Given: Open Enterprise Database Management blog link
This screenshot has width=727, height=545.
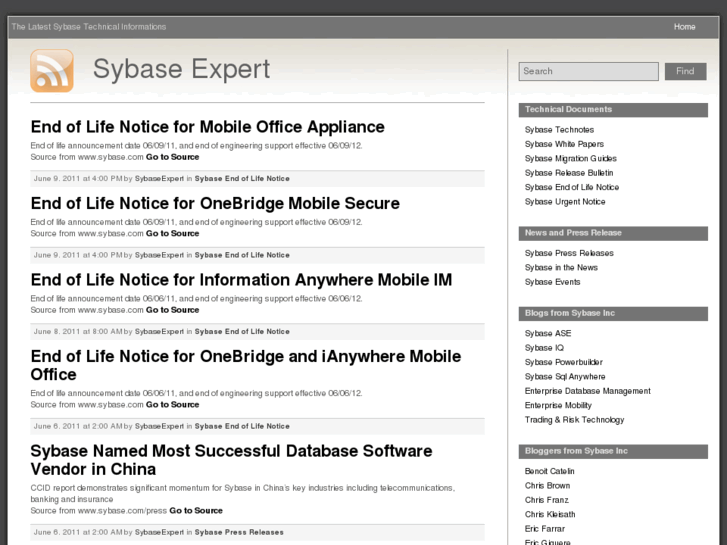Looking at the screenshot, I should coord(587,391).
